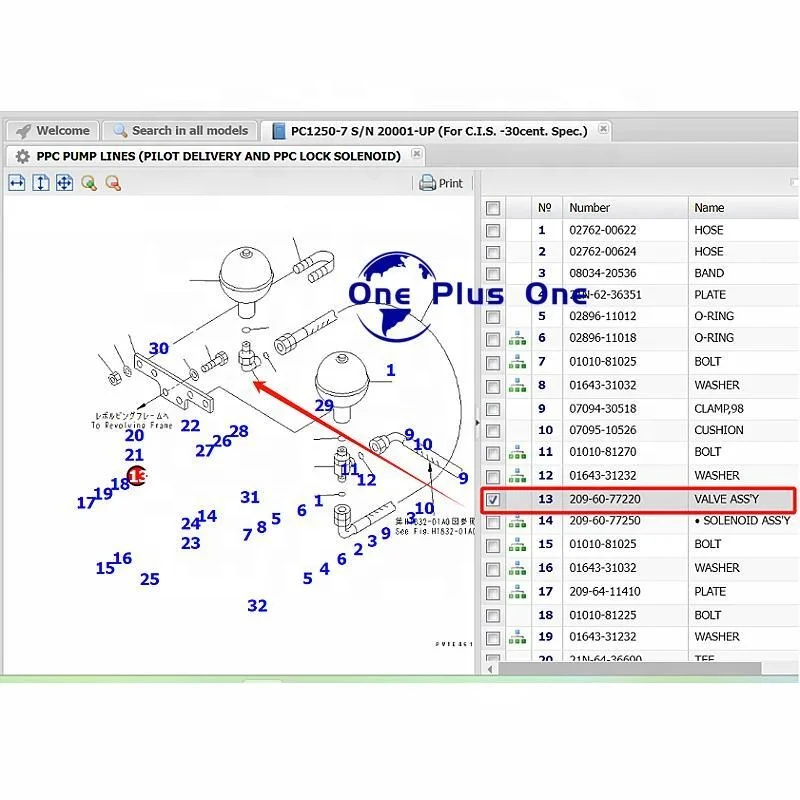Viewport: 800px width, 800px height.
Task: Click the tree icon next to row 17 PLATE
Action: click(x=517, y=591)
